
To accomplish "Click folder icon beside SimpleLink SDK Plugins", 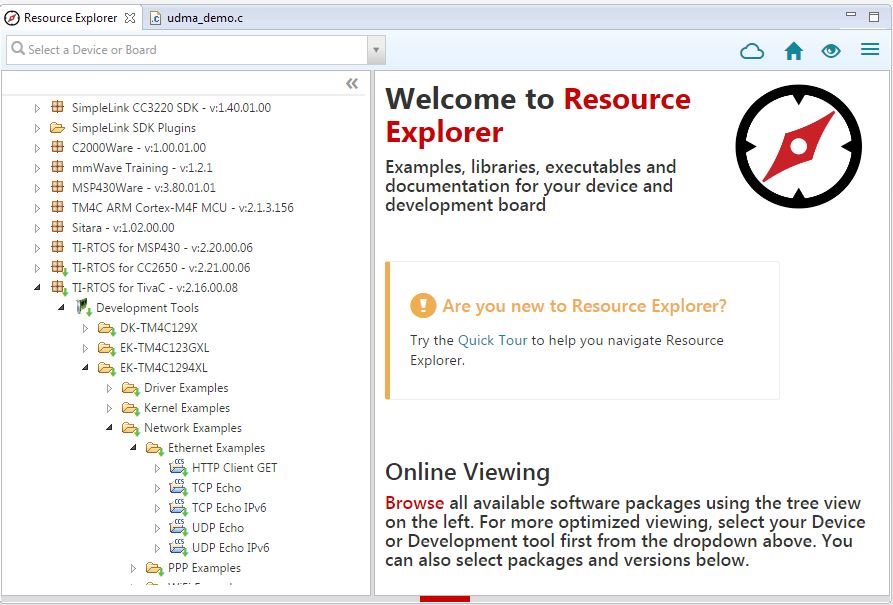I will (x=57, y=127).
